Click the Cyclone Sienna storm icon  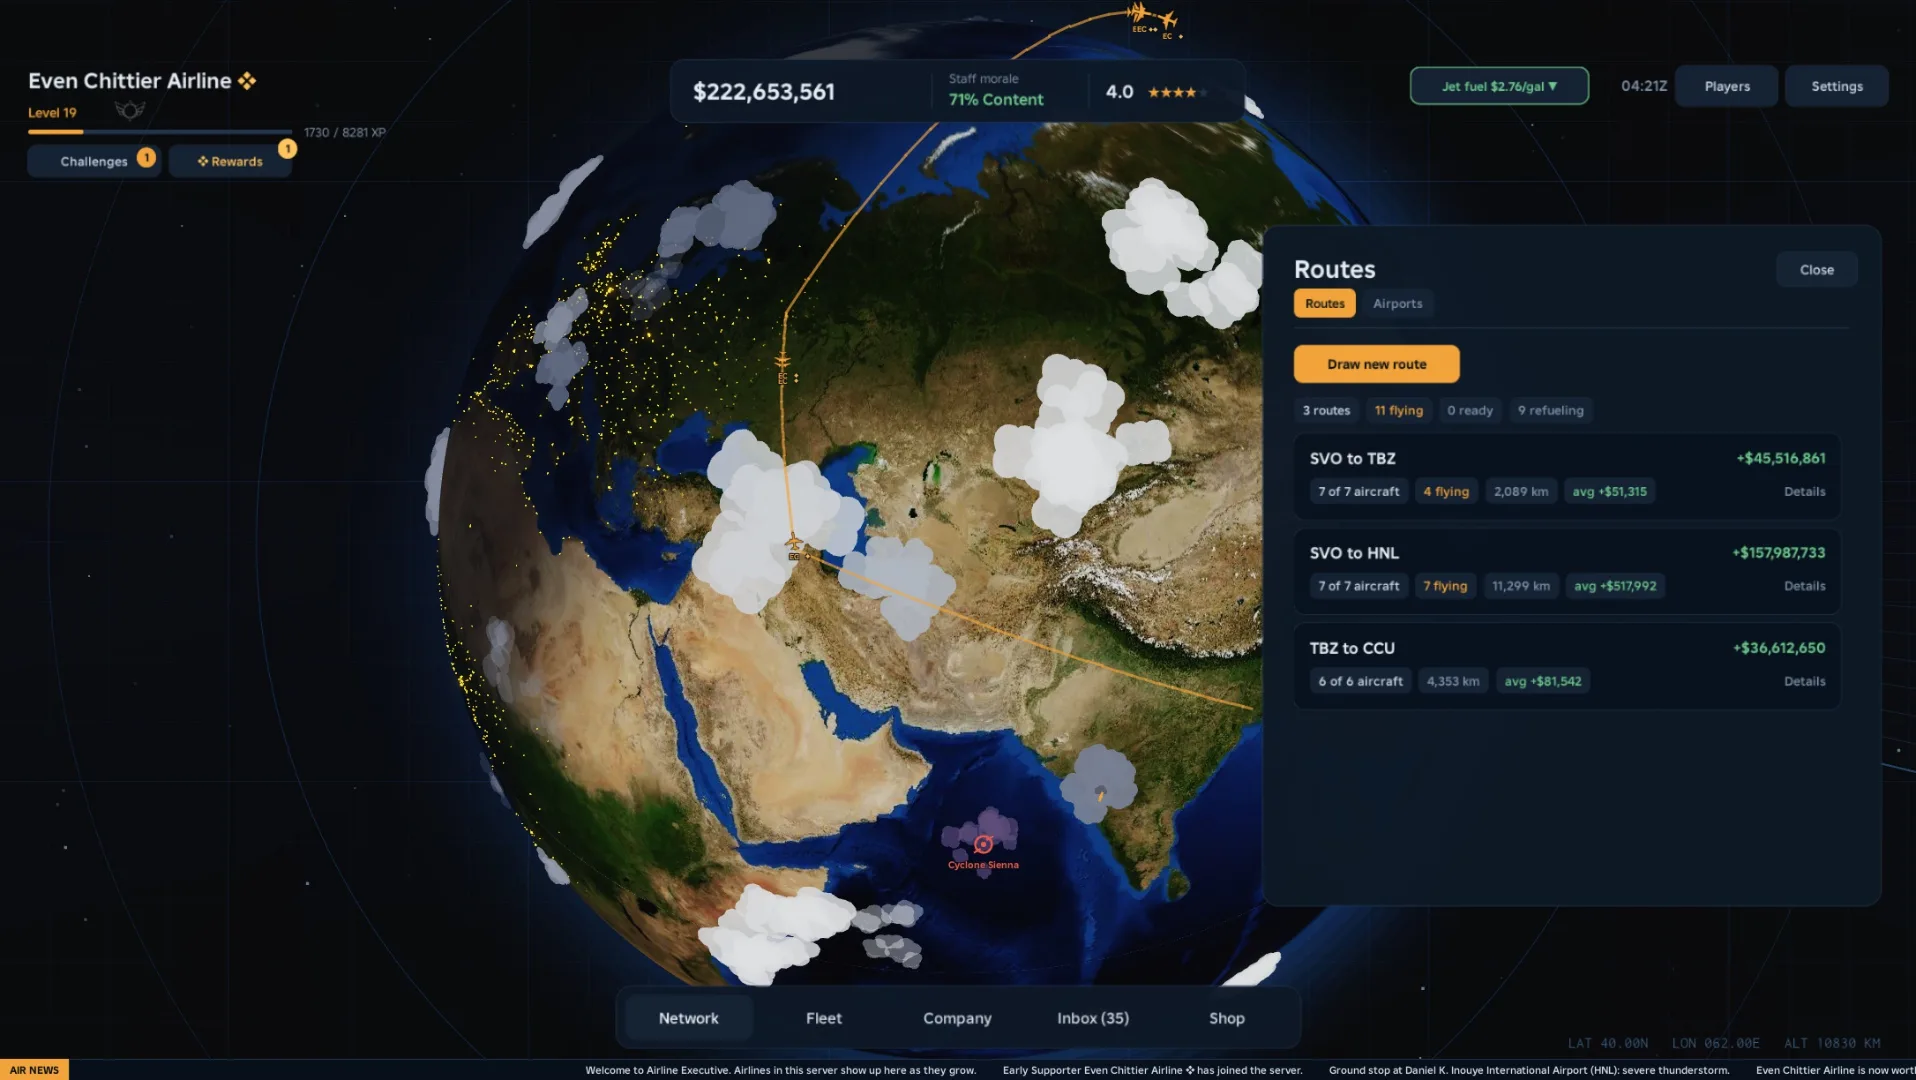pos(983,844)
